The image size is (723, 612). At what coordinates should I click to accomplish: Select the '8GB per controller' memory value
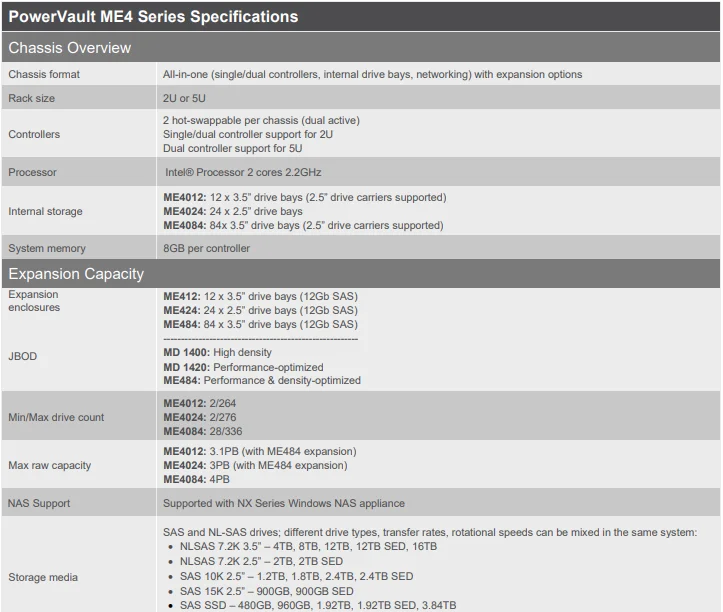tap(207, 248)
